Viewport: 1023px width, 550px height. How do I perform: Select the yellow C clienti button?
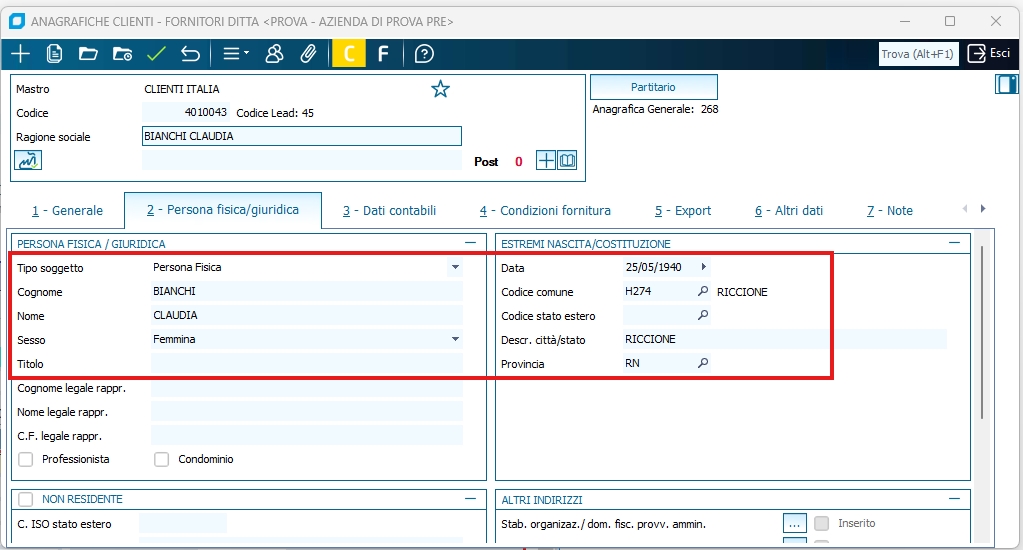click(x=349, y=53)
